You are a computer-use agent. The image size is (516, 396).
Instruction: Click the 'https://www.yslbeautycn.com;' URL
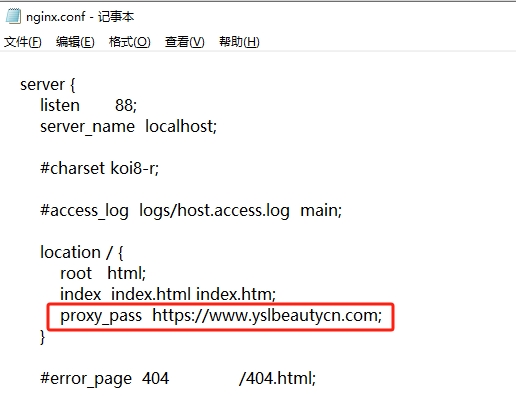click(267, 316)
